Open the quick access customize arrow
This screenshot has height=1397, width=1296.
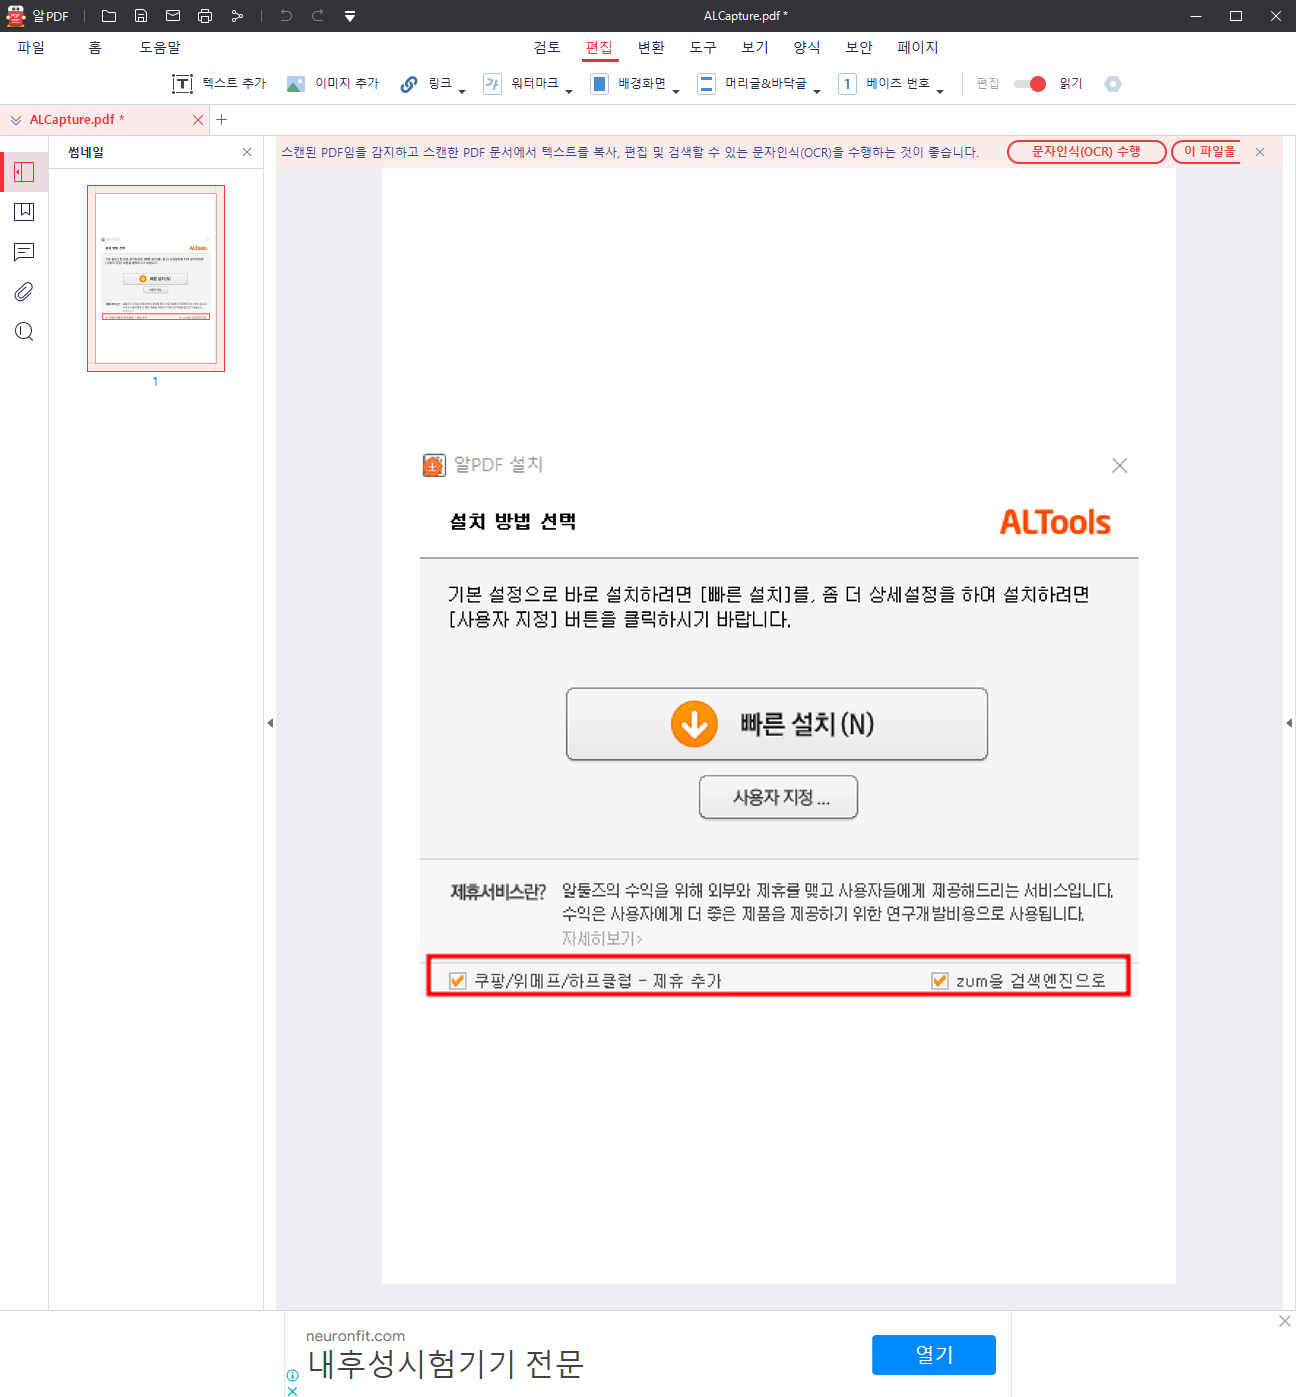point(350,16)
